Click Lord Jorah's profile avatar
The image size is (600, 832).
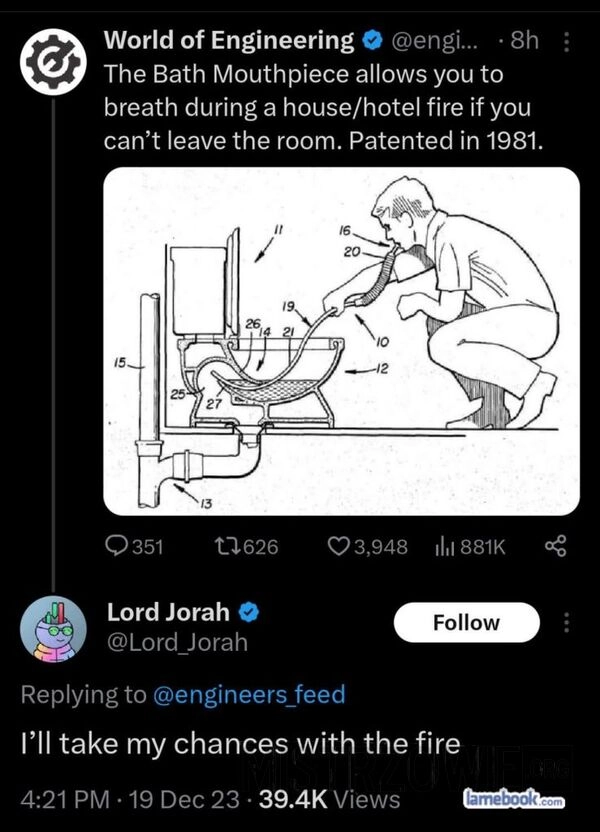(51, 631)
